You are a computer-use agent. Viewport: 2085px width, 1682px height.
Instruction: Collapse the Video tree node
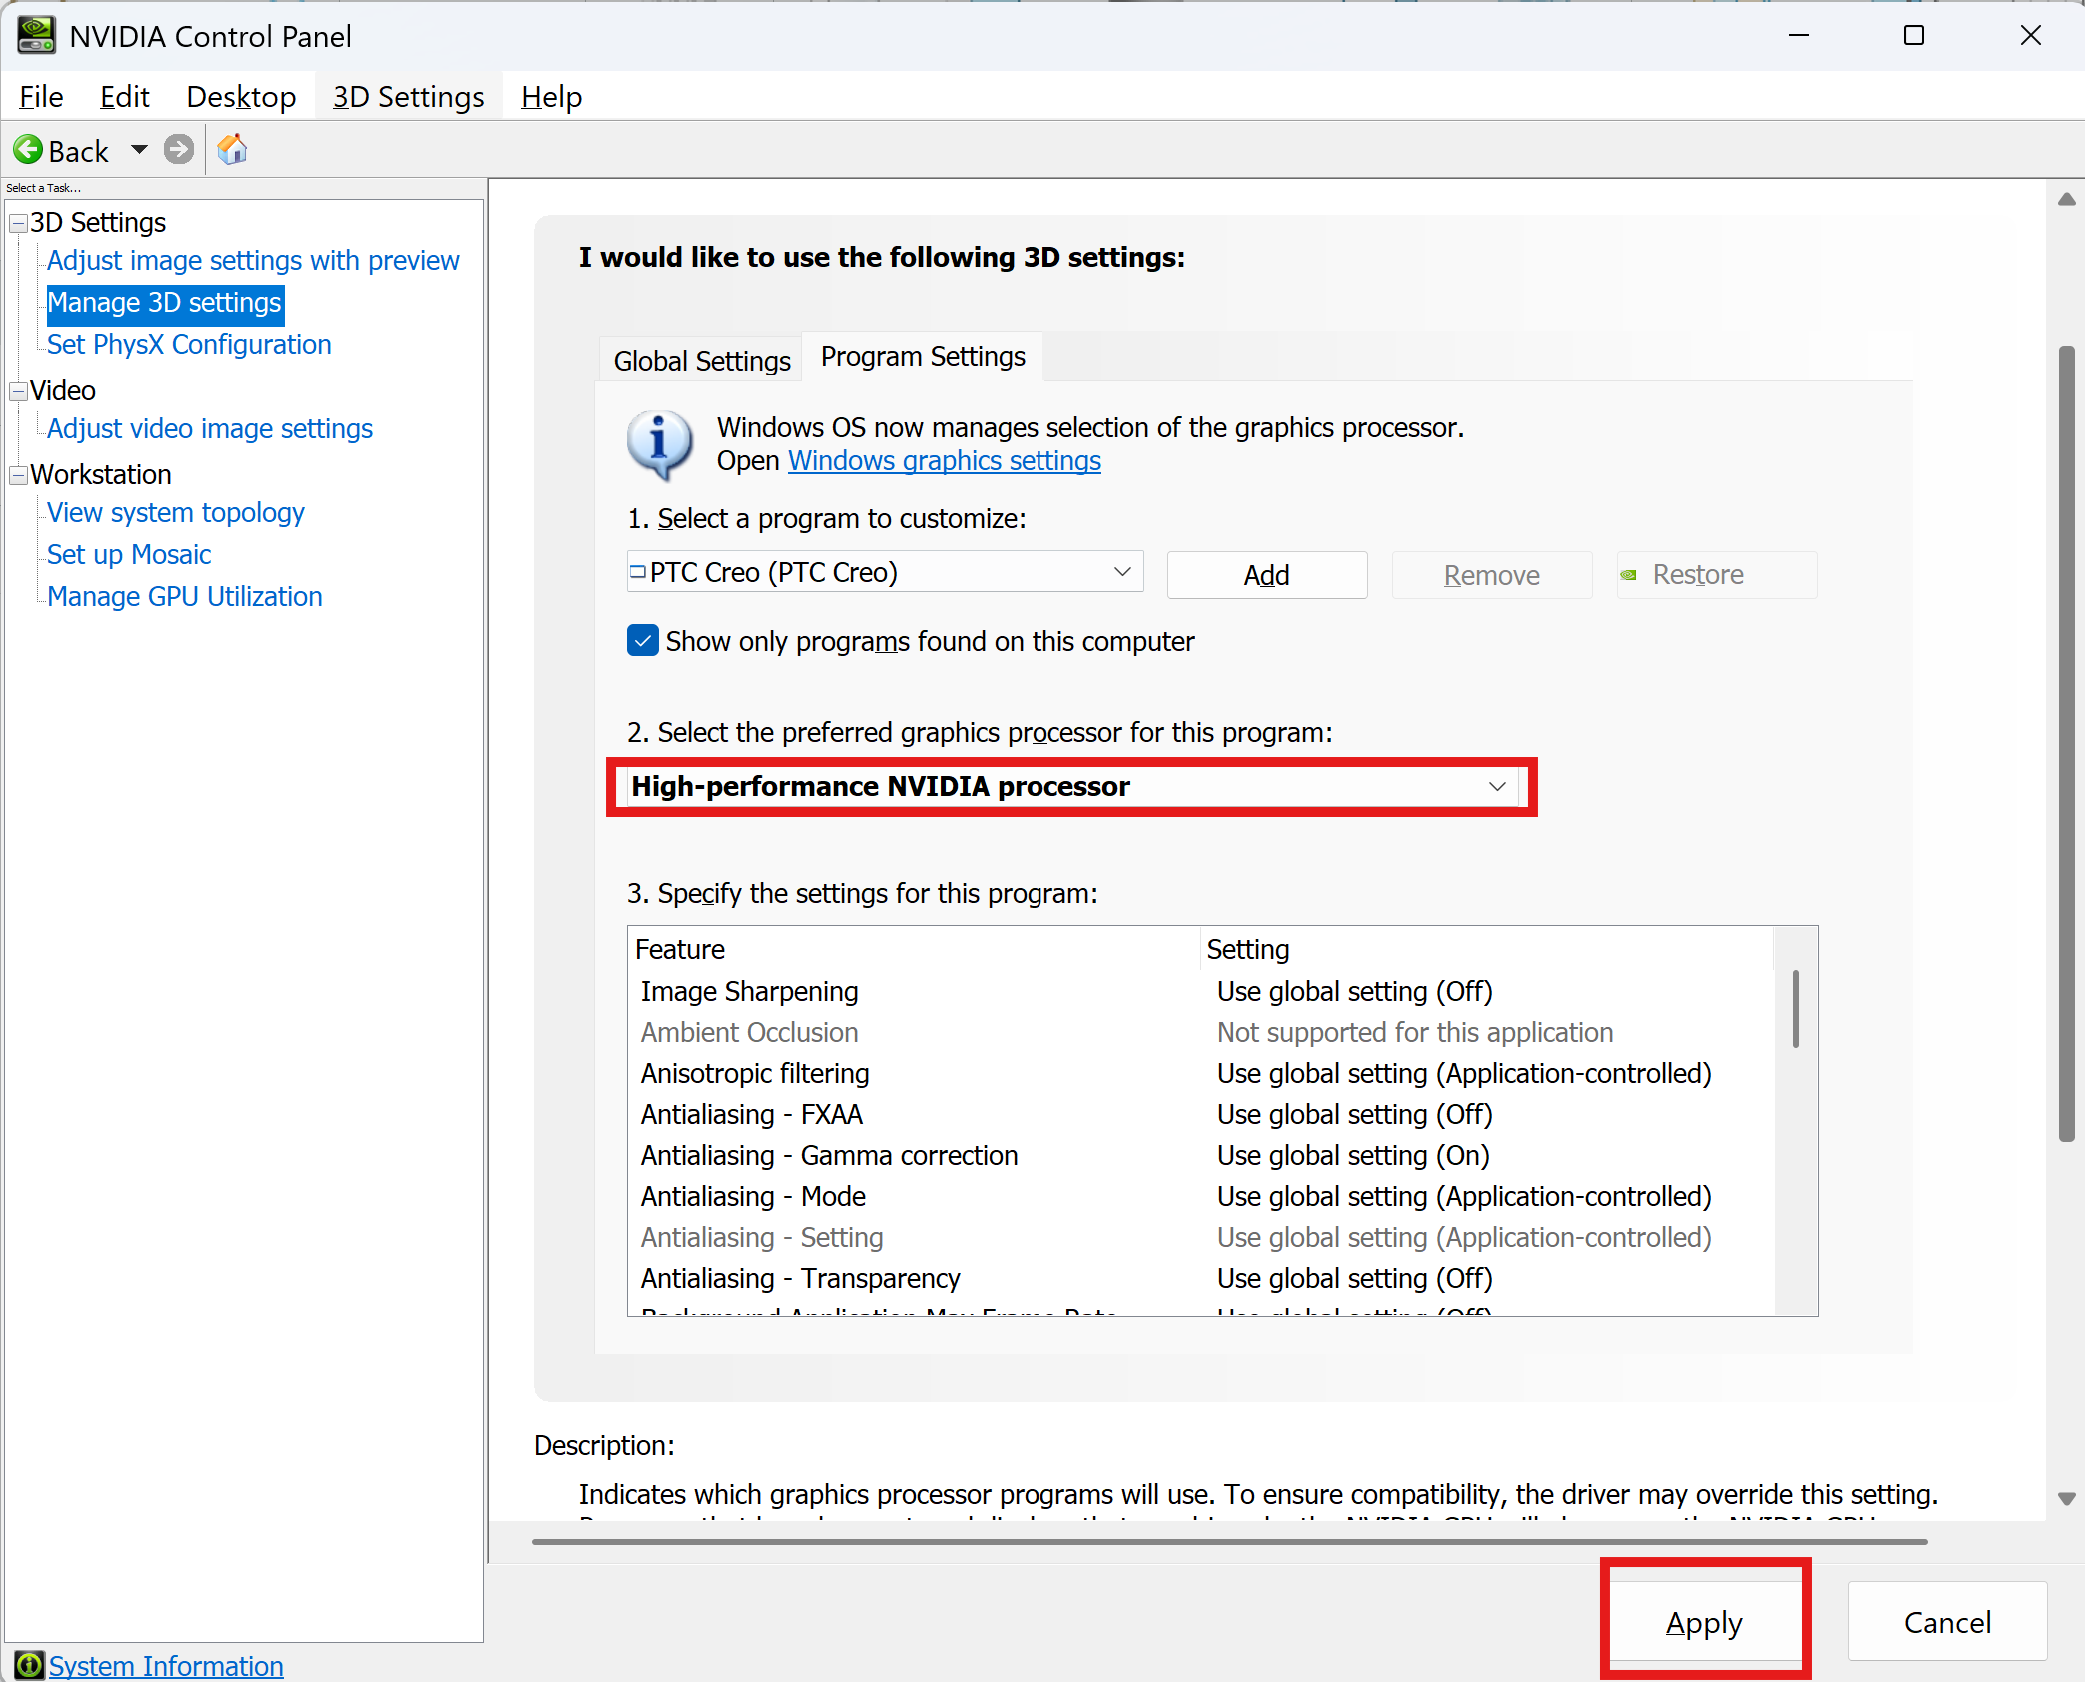[18, 391]
